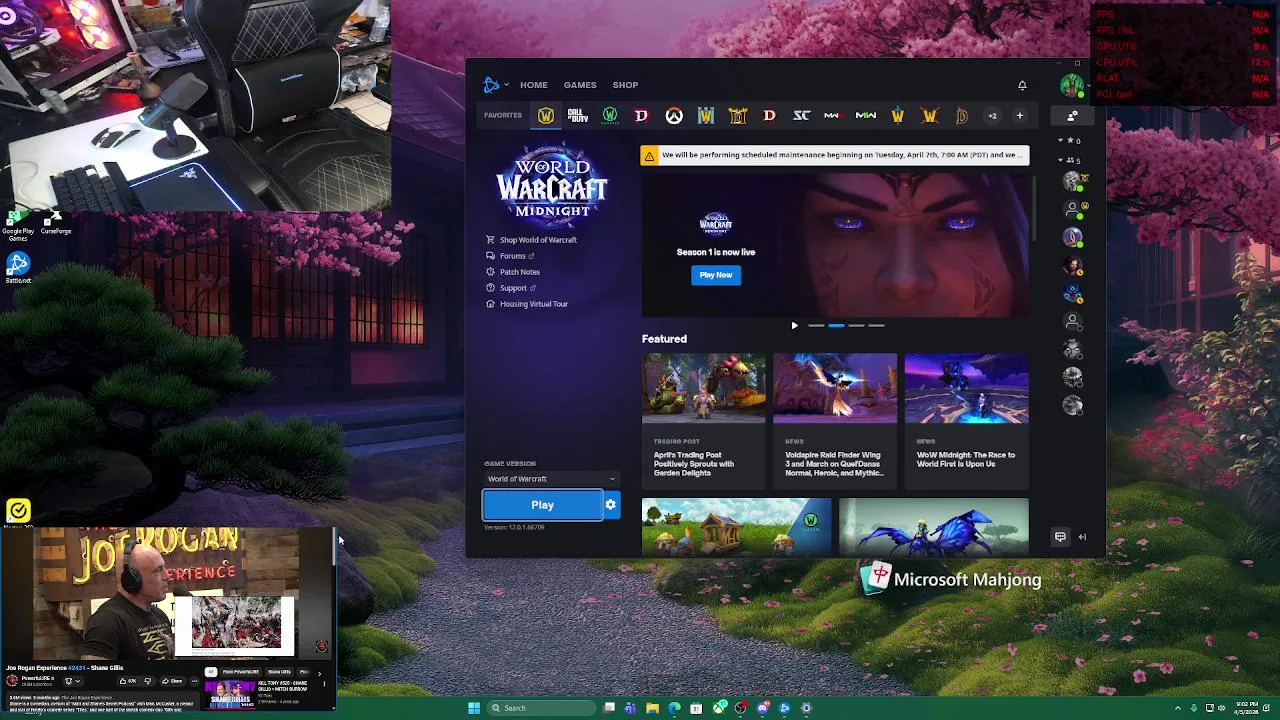Screen dimensions: 1280x720
Task: Jump to the first carousel slide indicator
Action: pos(816,326)
